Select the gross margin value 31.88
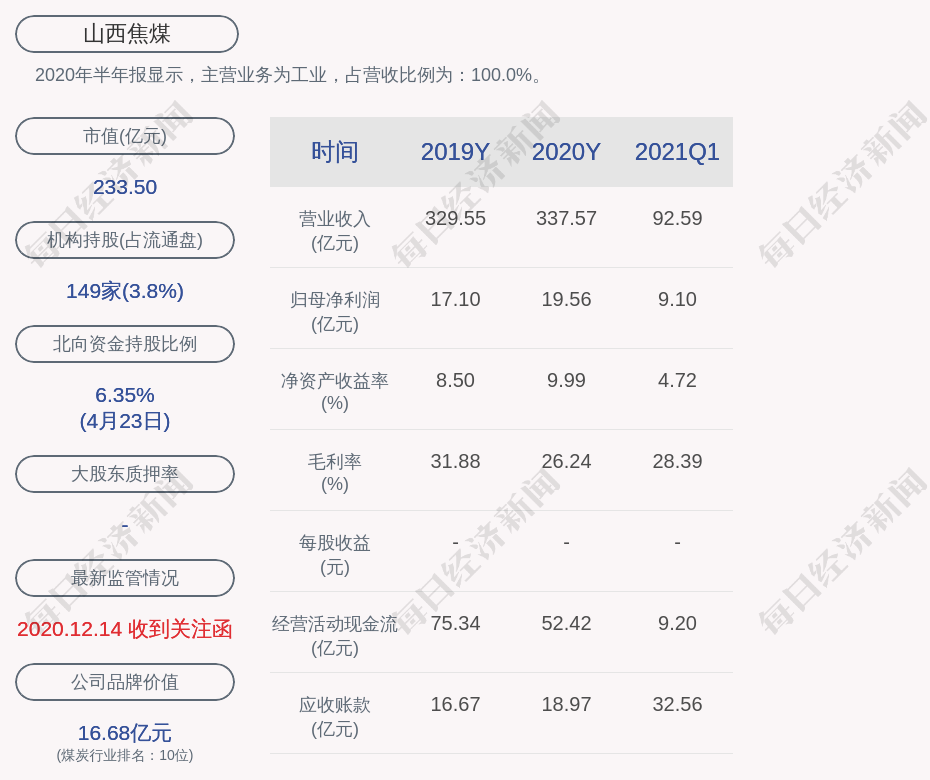 coord(456,461)
